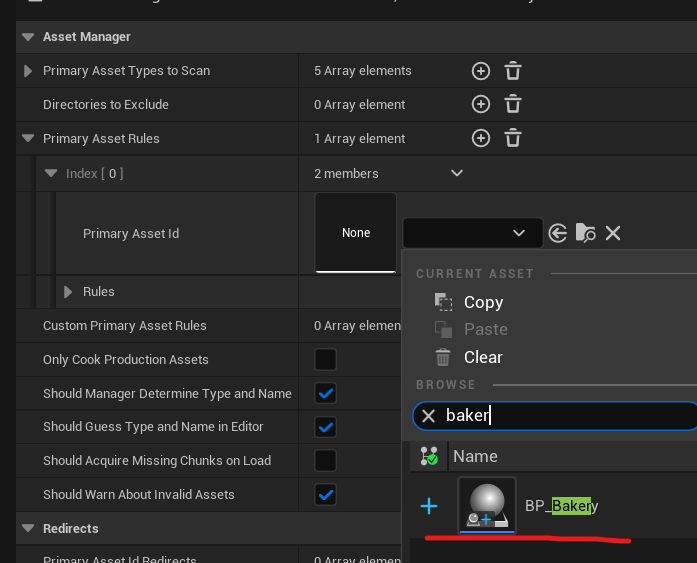This screenshot has height=563, width=697.
Task: Enable Only Cook Production Assets checkbox
Action: (325, 359)
